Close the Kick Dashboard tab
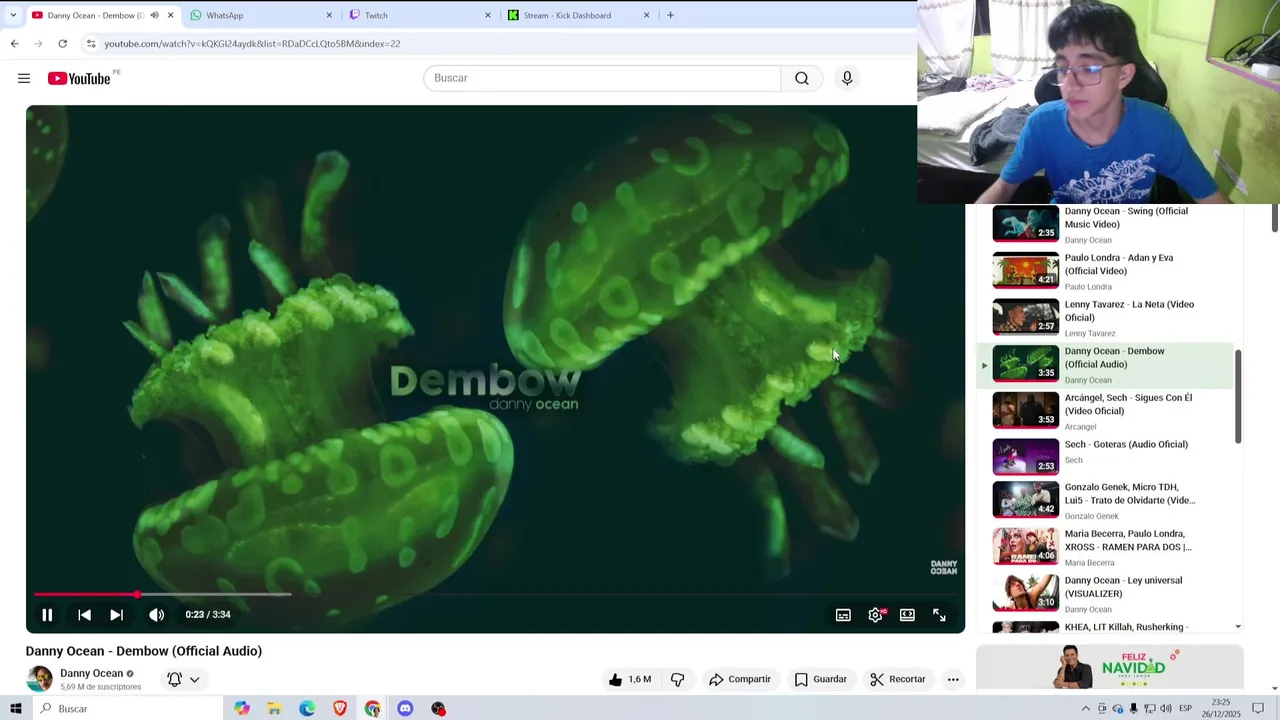Viewport: 1280px width, 720px height. point(646,15)
